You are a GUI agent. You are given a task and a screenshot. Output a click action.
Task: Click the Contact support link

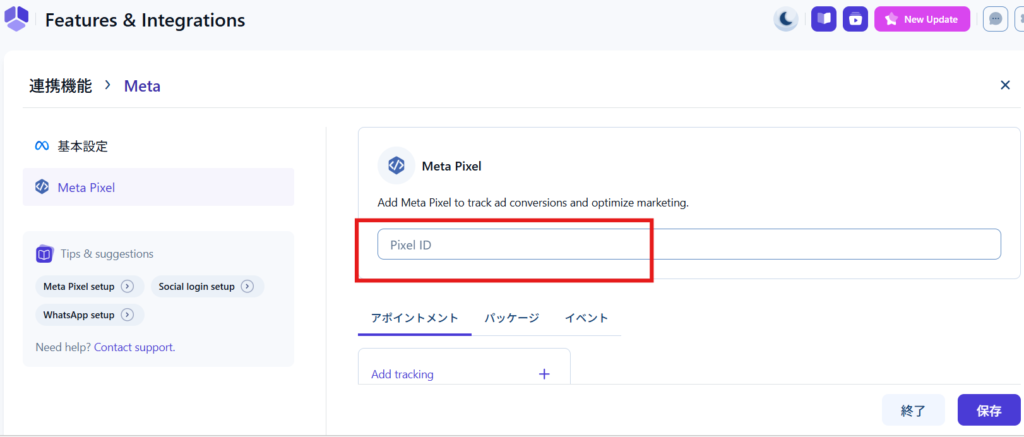[x=134, y=347]
